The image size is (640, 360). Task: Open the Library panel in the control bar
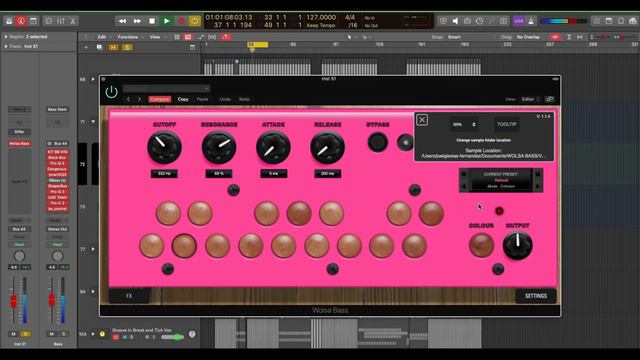(x=9, y=21)
